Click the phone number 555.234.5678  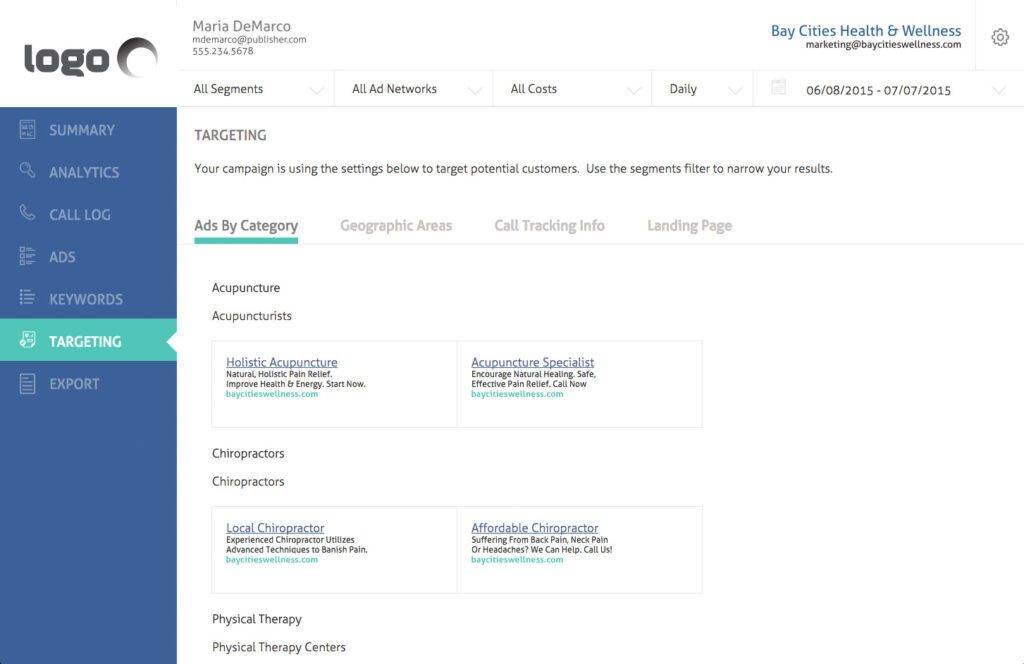pos(223,52)
